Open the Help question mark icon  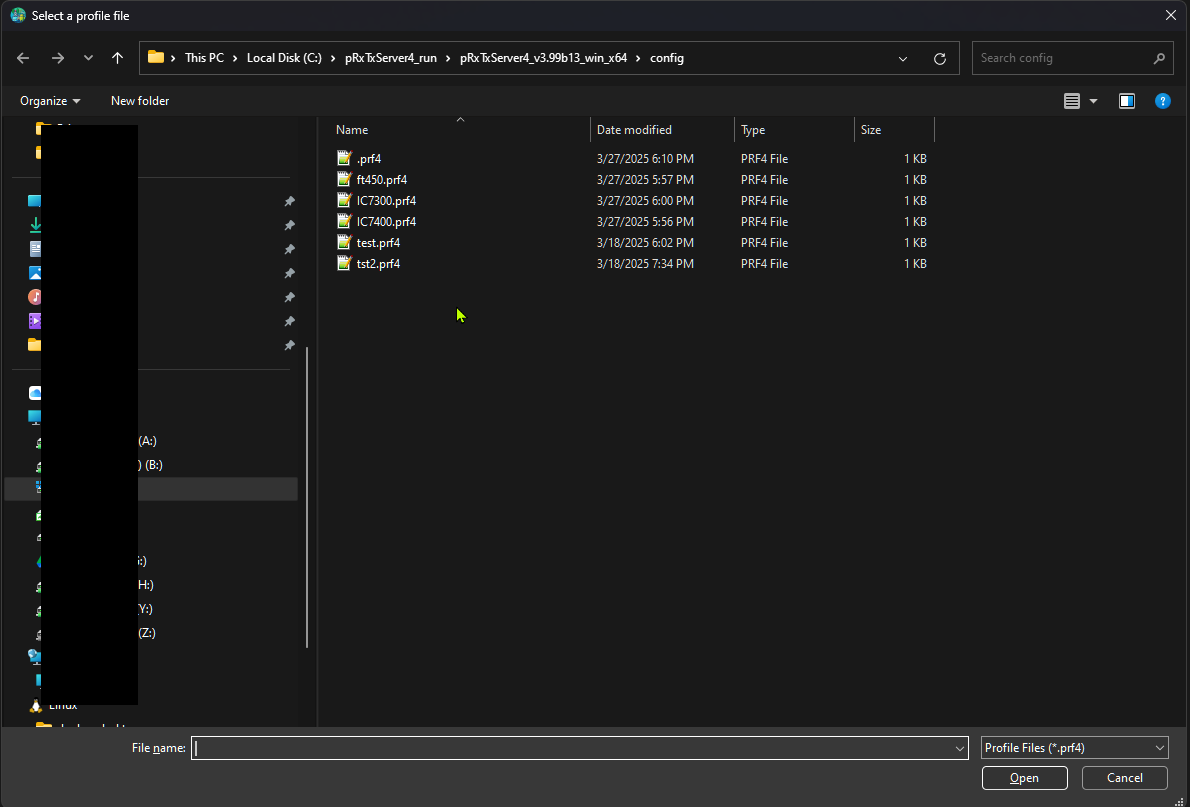(x=1162, y=101)
